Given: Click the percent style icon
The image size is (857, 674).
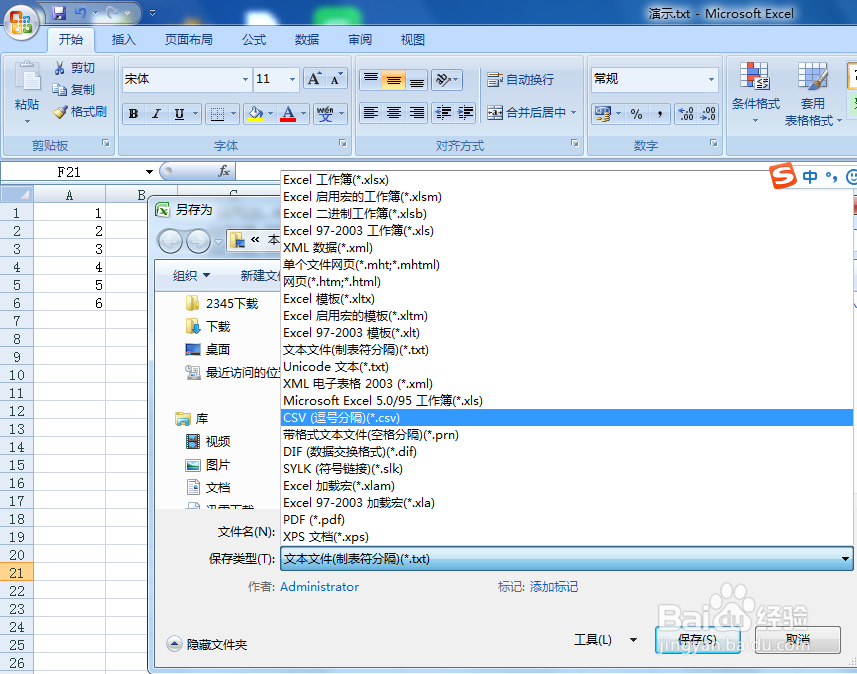Looking at the screenshot, I should coord(636,114).
